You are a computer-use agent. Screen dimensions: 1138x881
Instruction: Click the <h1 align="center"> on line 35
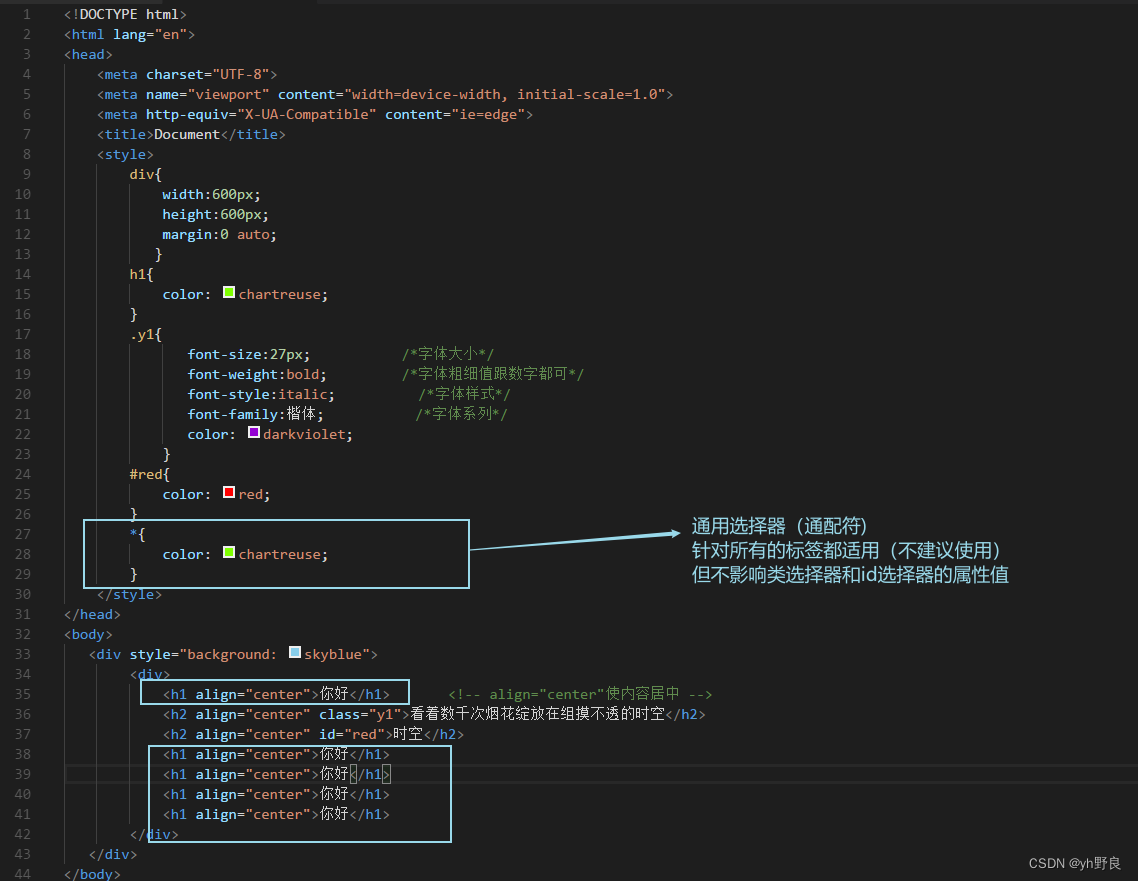[x=240, y=694]
